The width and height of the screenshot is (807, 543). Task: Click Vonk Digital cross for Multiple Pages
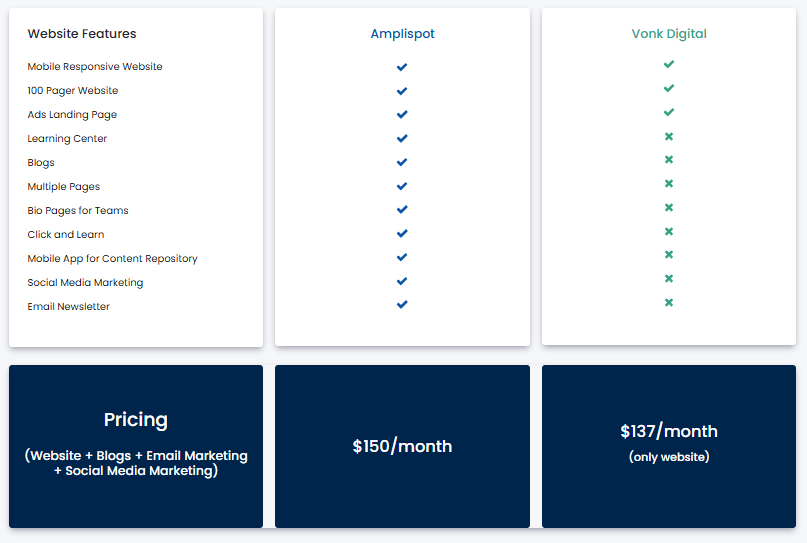[669, 184]
